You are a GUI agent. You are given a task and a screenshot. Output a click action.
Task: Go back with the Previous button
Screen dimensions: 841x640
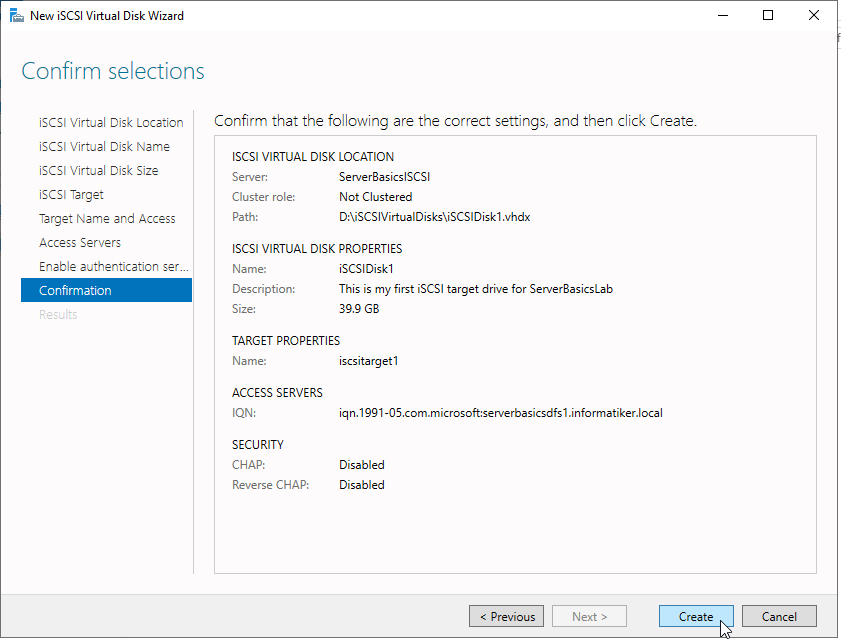[x=506, y=616]
